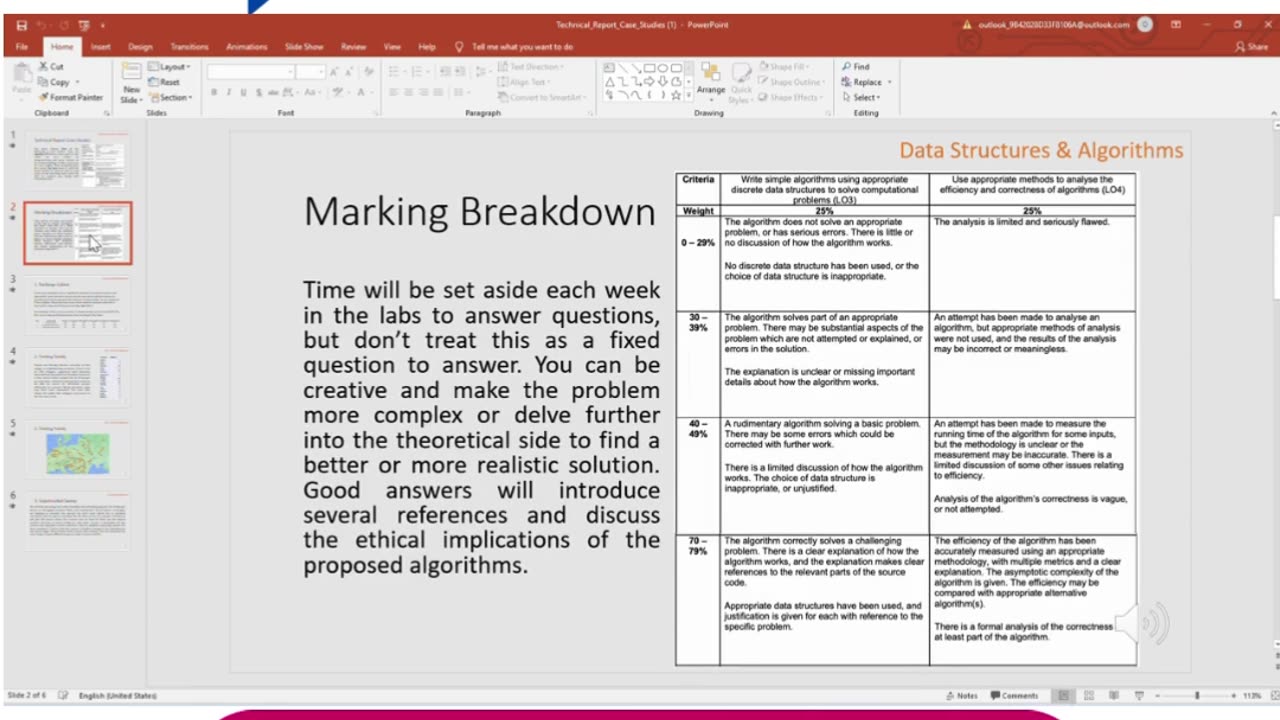This screenshot has width=1280, height=720.
Task: Copy the selection
Action: tap(55, 82)
